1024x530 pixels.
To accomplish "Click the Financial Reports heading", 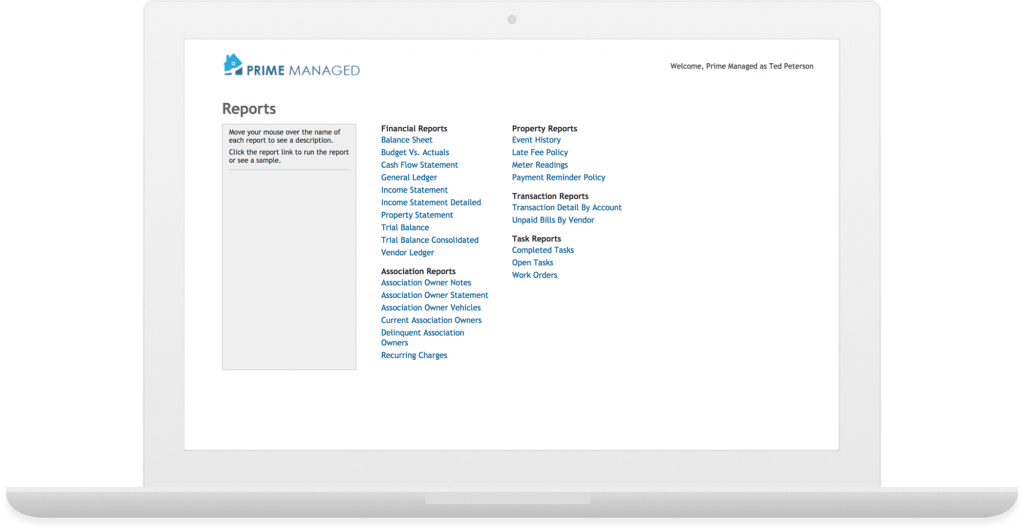I will tap(414, 129).
